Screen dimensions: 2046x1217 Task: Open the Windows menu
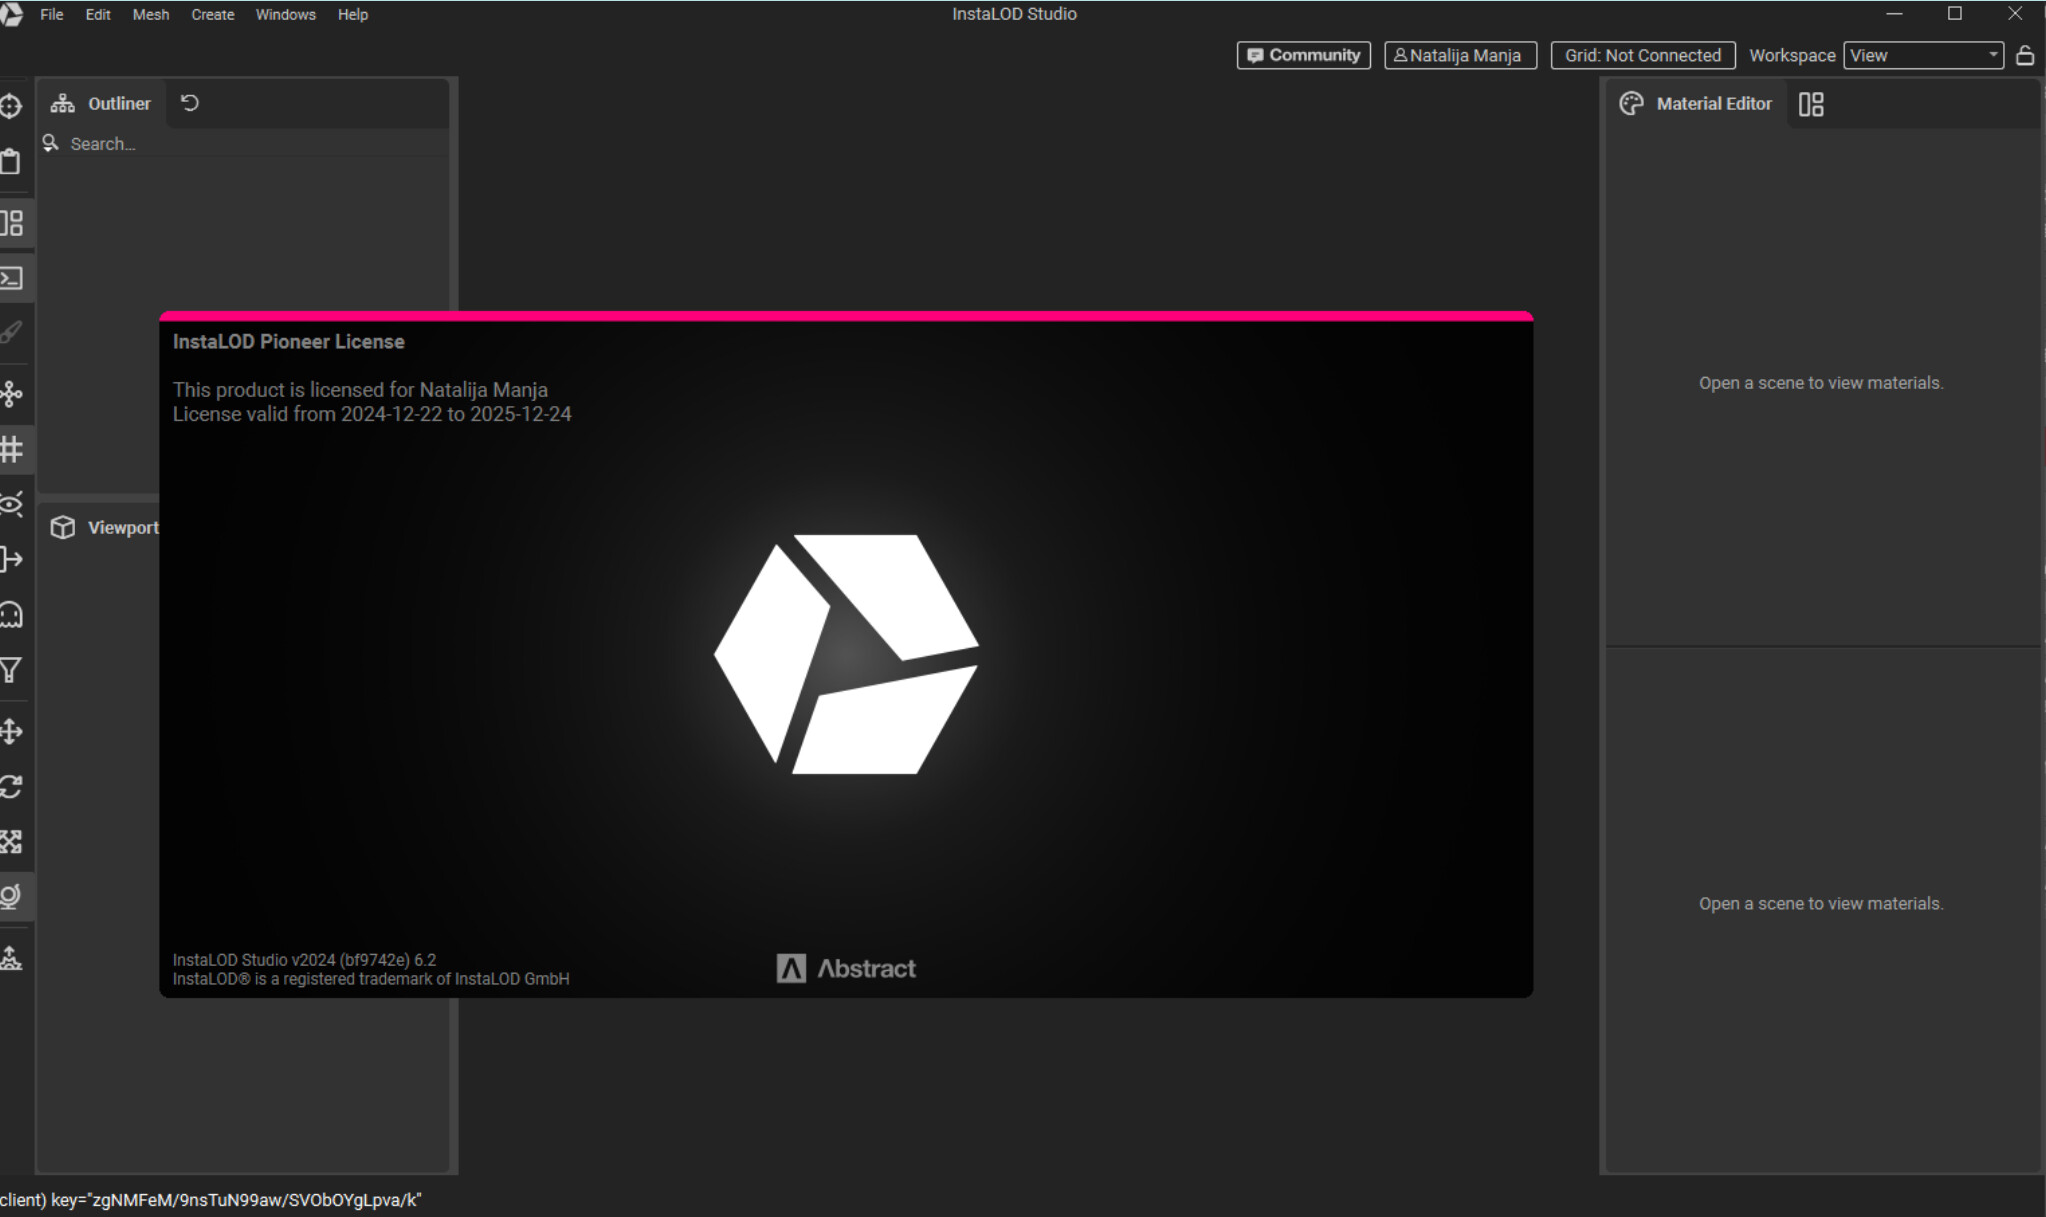285,14
